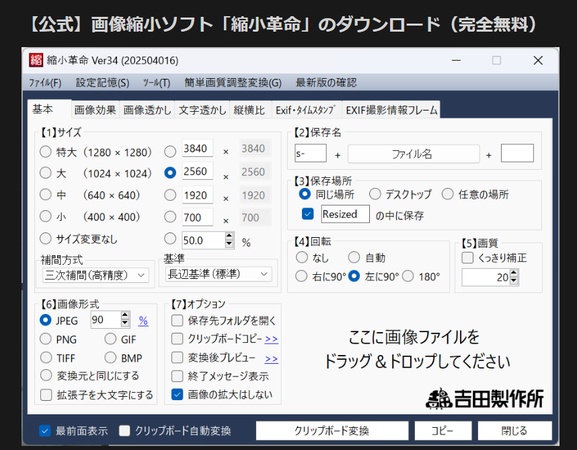This screenshot has height=450, width=577.
Task: Decrease JPEG quality value
Action: pyautogui.click(x=125, y=323)
